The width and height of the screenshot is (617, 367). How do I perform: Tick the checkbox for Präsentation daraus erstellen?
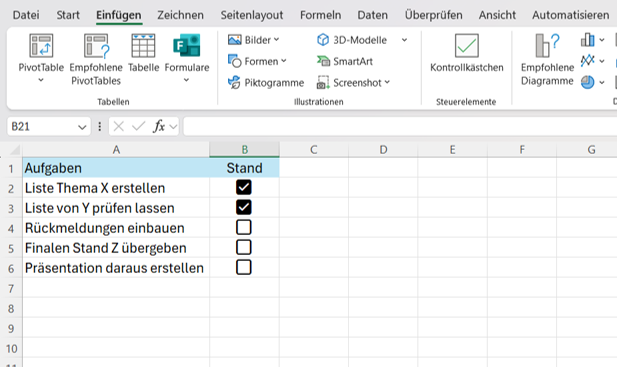pos(244,267)
